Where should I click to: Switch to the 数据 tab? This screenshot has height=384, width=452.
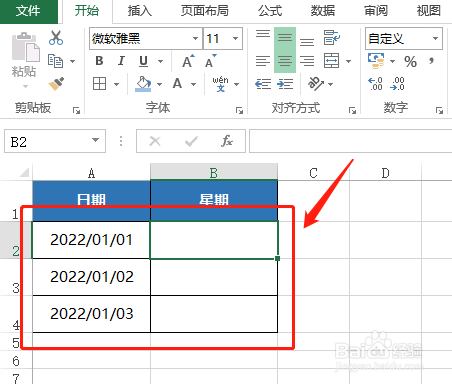coord(323,11)
